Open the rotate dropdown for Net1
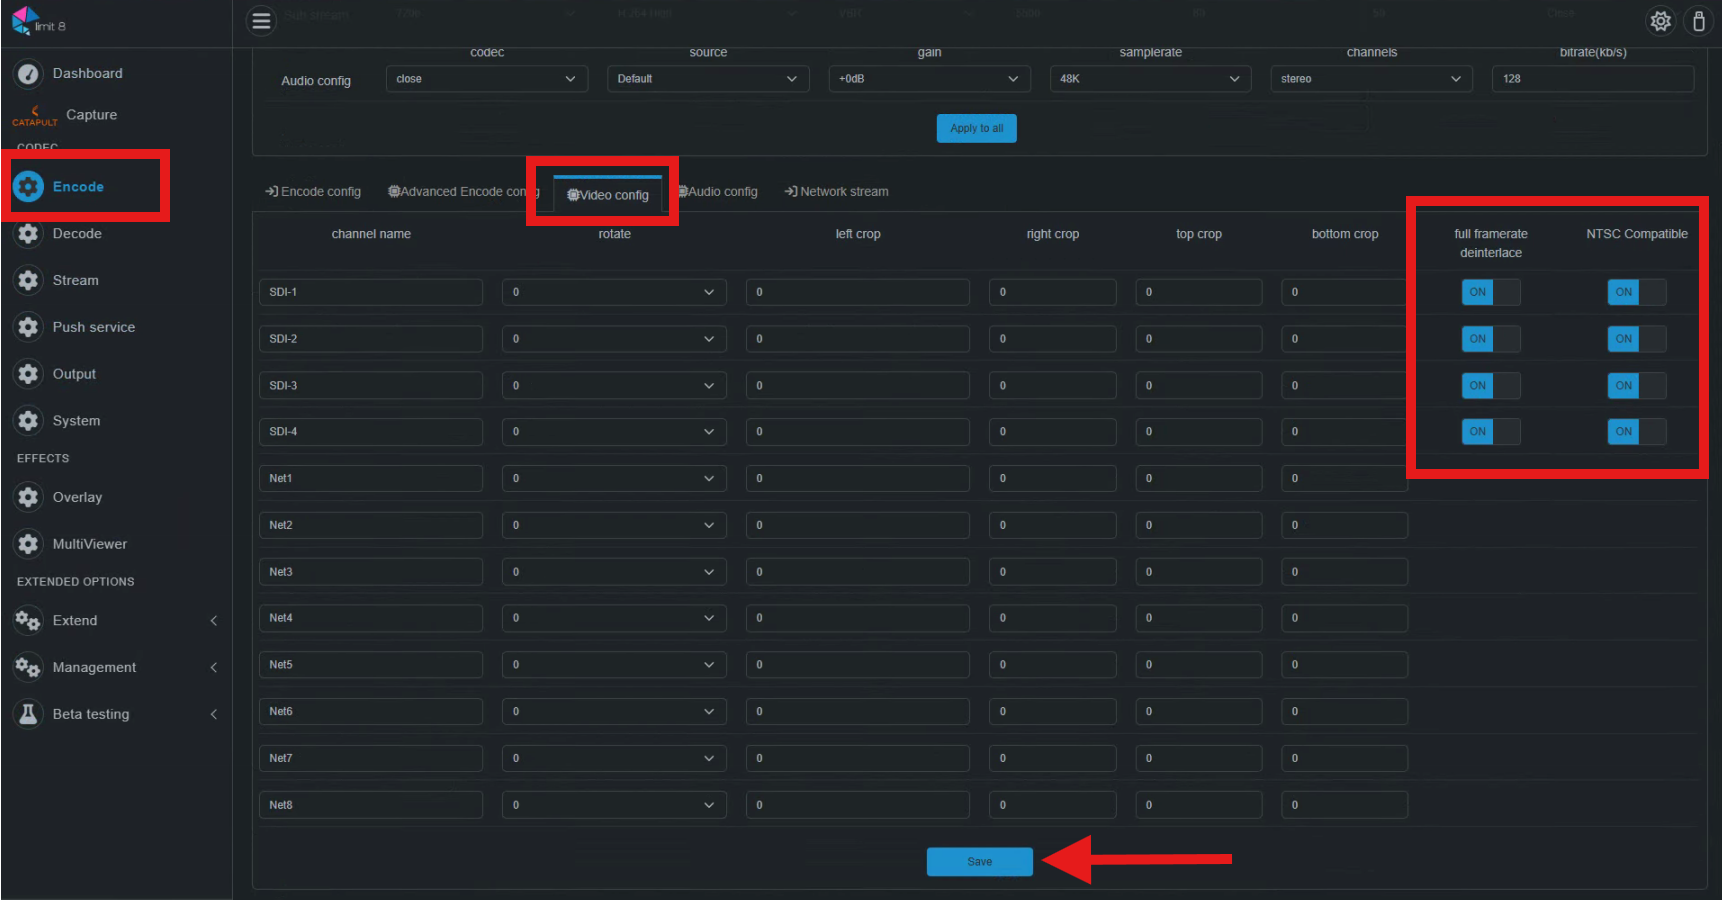Viewport: 1722px width, 900px height. [x=614, y=478]
